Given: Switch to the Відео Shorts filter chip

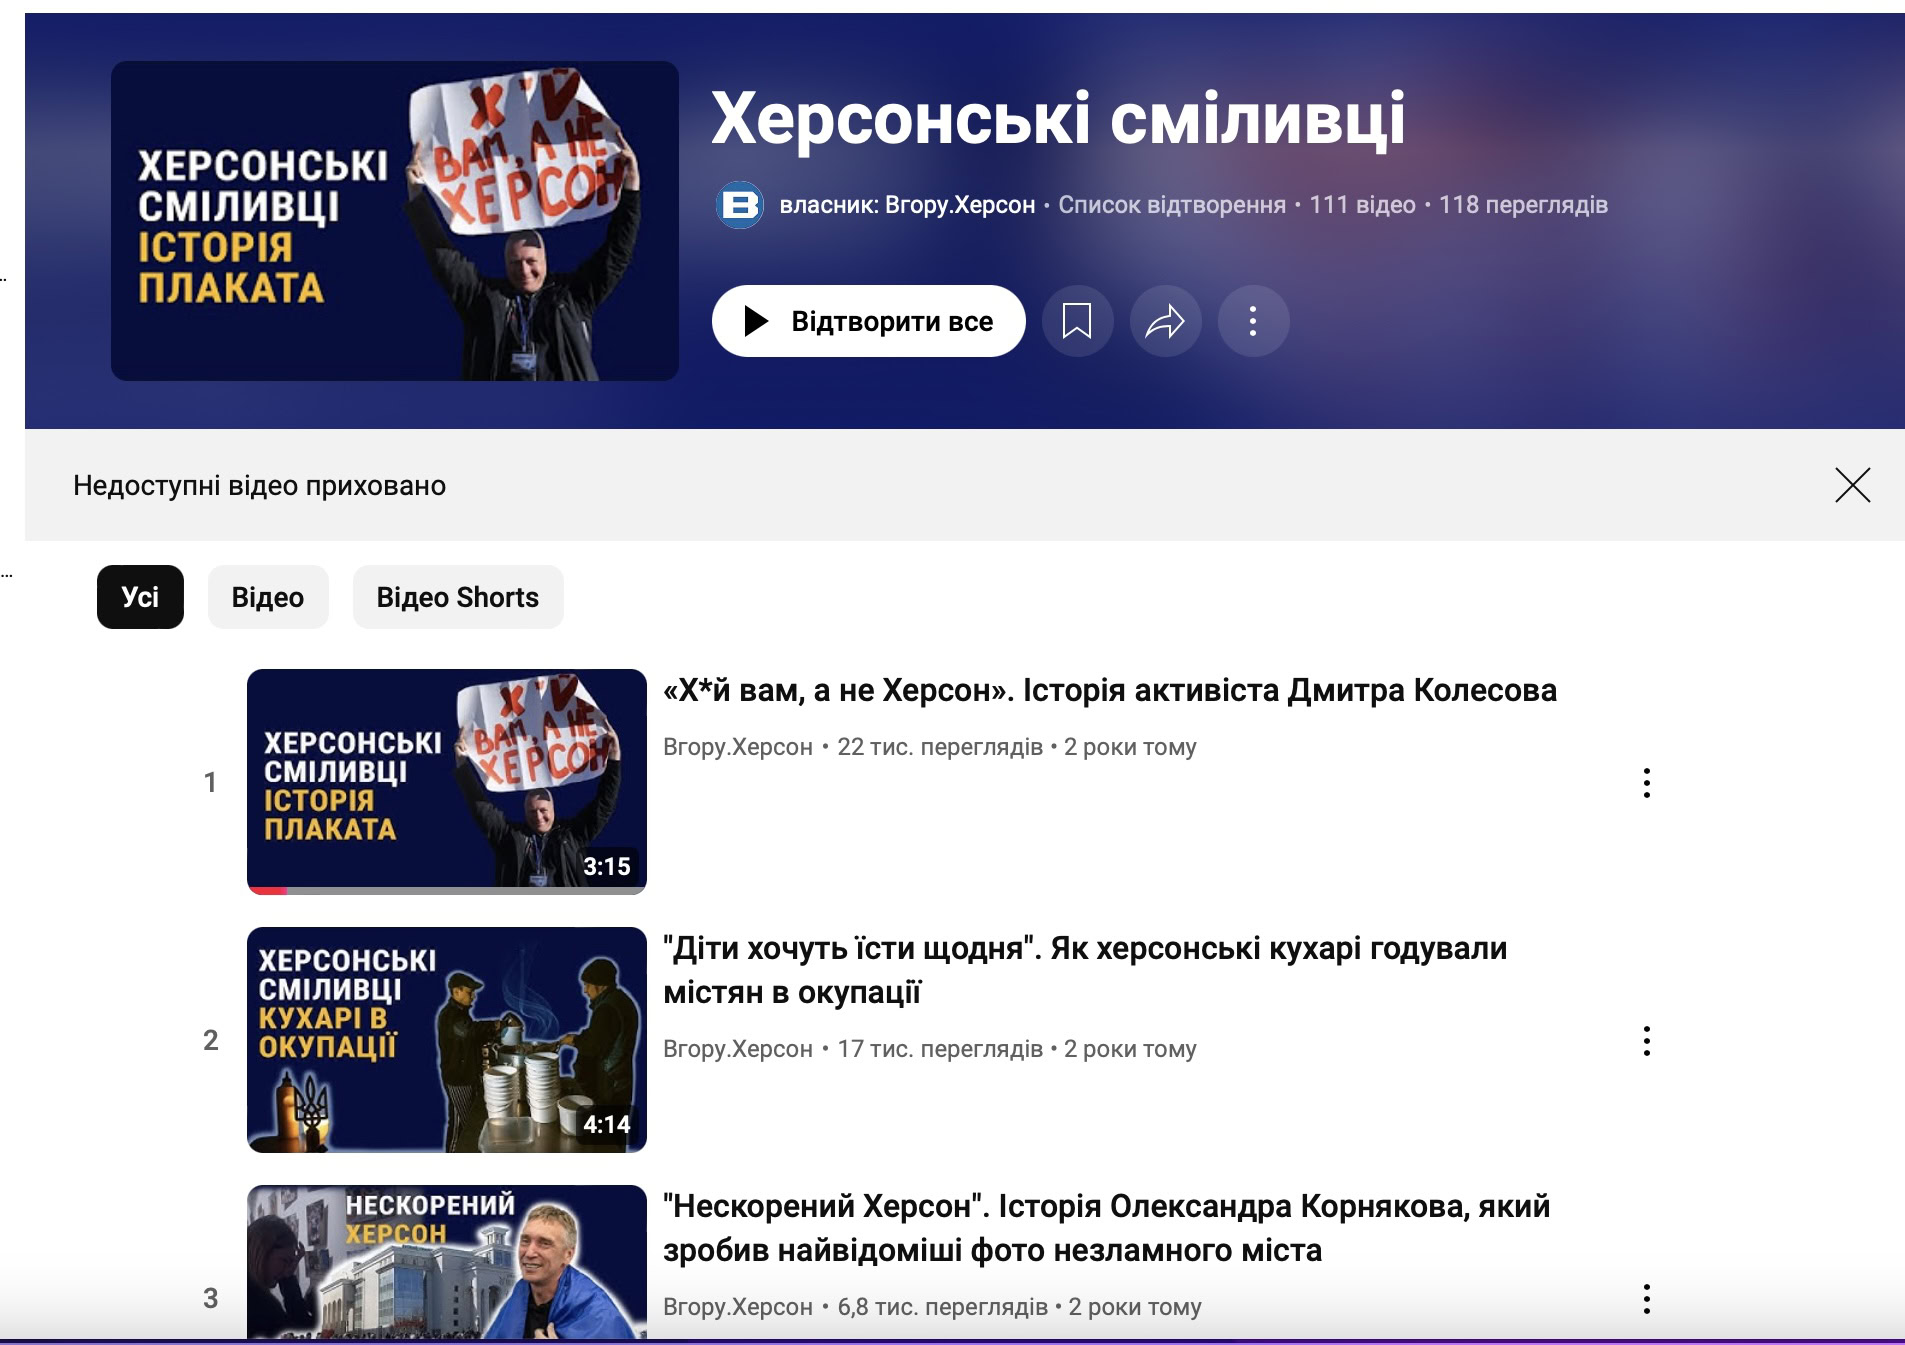Looking at the screenshot, I should click(458, 597).
